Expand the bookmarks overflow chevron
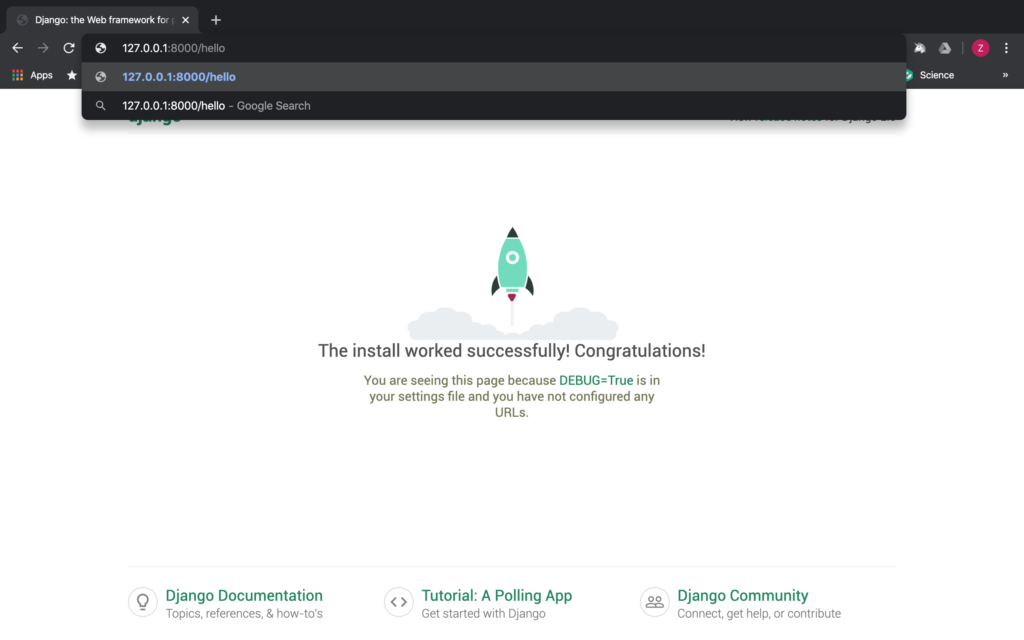 [1006, 75]
